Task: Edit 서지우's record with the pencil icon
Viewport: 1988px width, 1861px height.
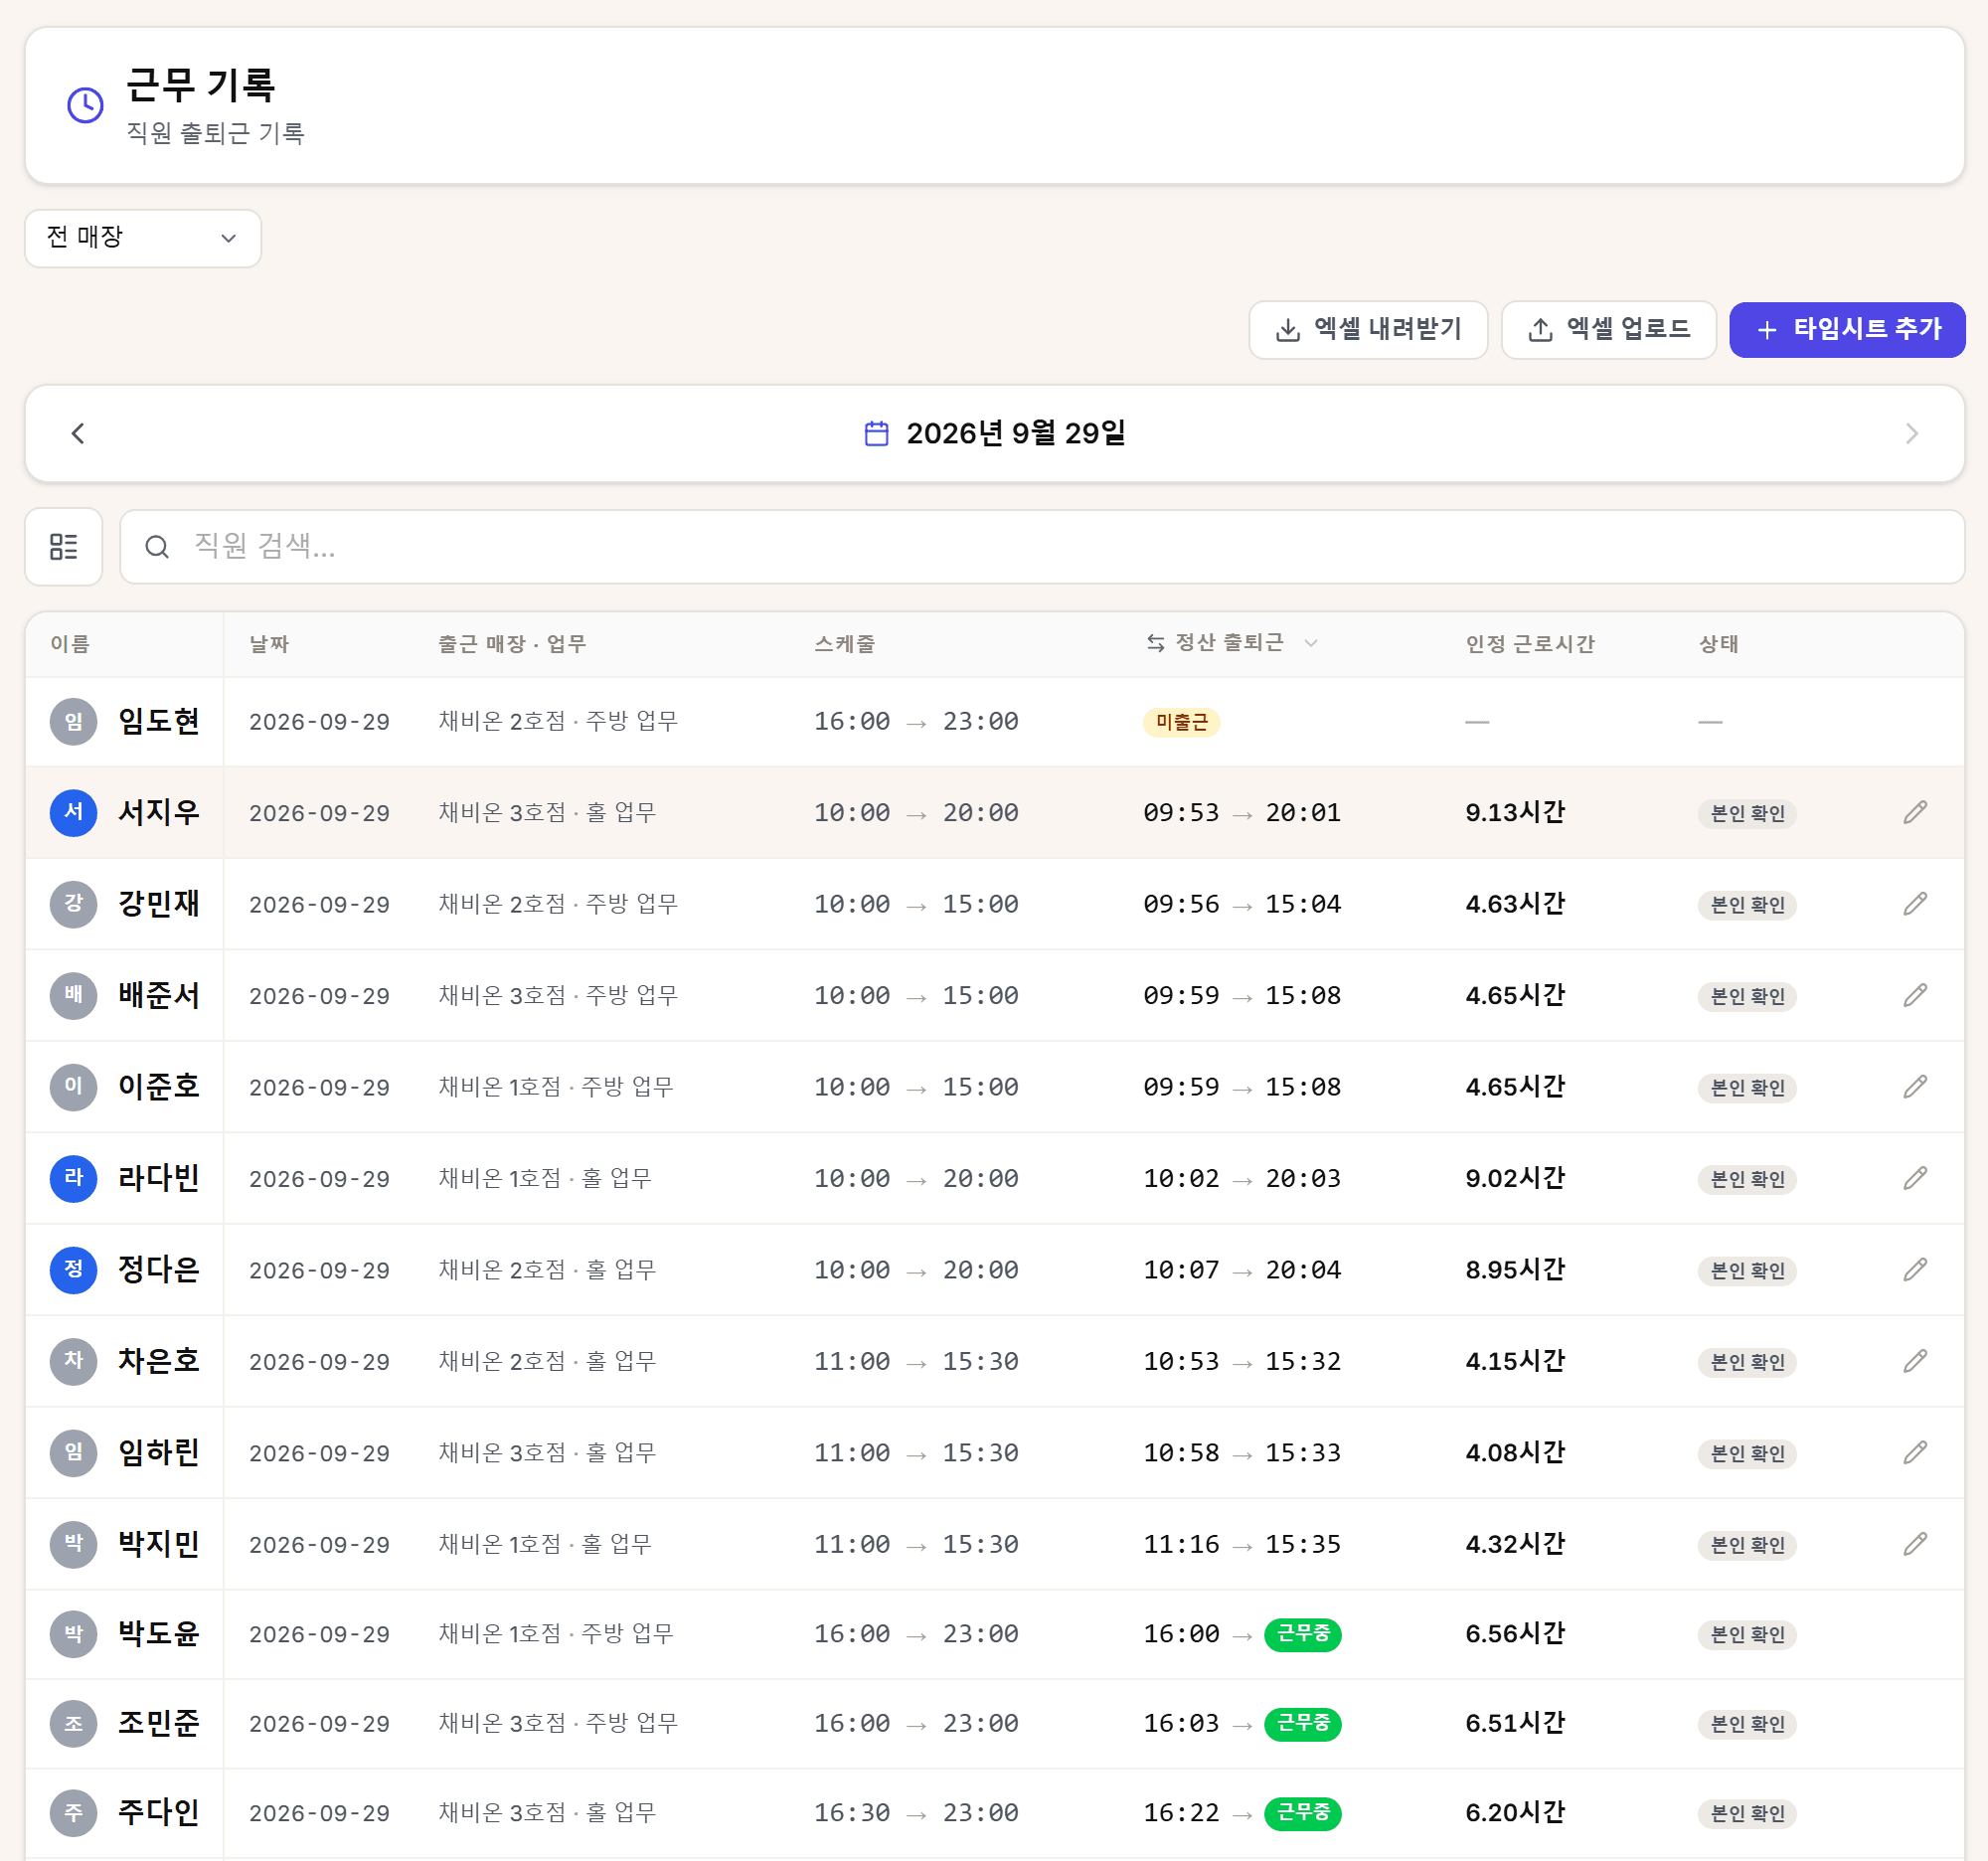Action: tap(1914, 812)
